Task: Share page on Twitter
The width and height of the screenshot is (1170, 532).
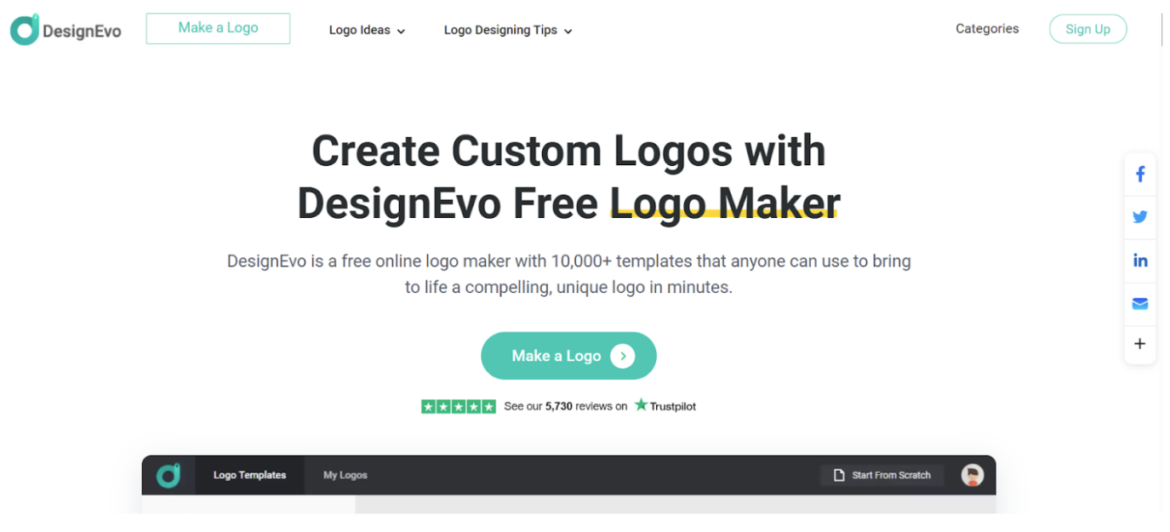Action: 1139,217
